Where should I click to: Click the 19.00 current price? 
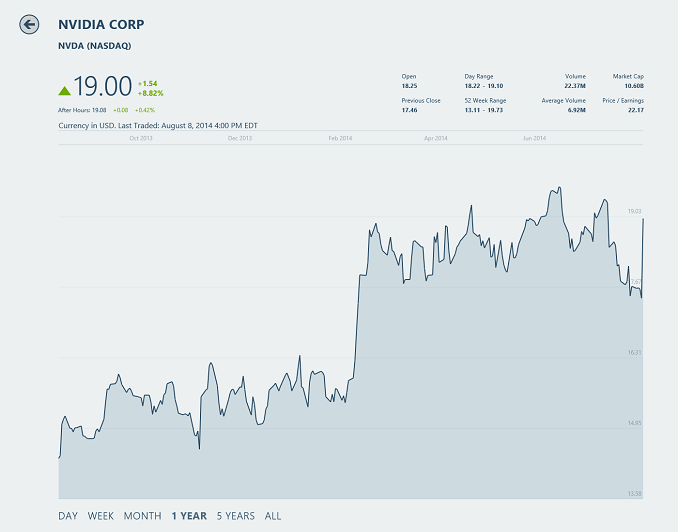[102, 86]
